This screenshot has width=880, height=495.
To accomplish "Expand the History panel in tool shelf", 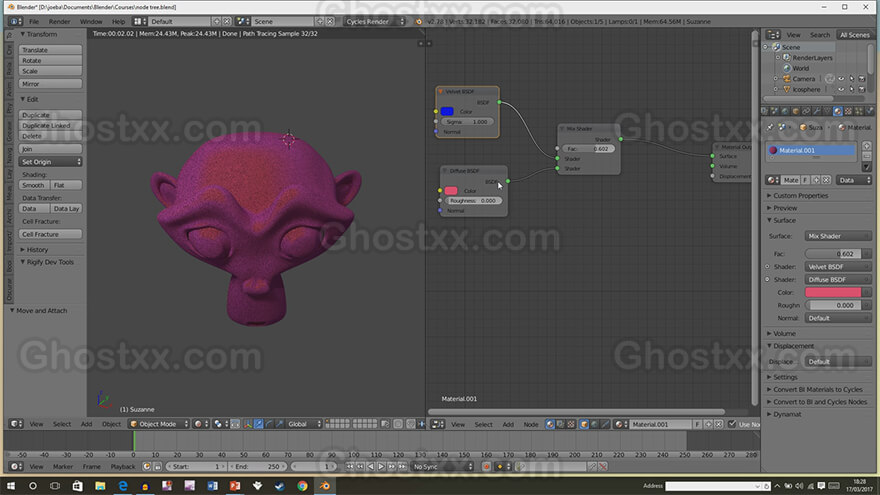I will [35, 250].
